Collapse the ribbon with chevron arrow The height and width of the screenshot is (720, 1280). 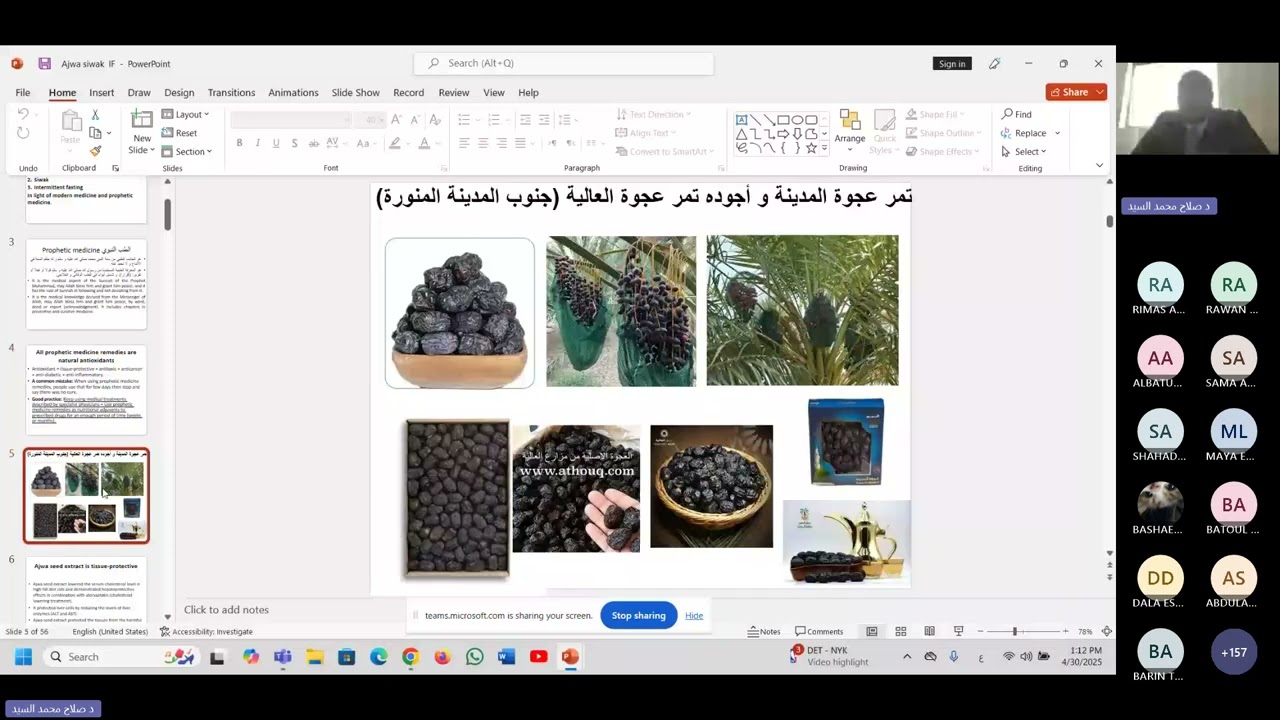coord(1099,166)
